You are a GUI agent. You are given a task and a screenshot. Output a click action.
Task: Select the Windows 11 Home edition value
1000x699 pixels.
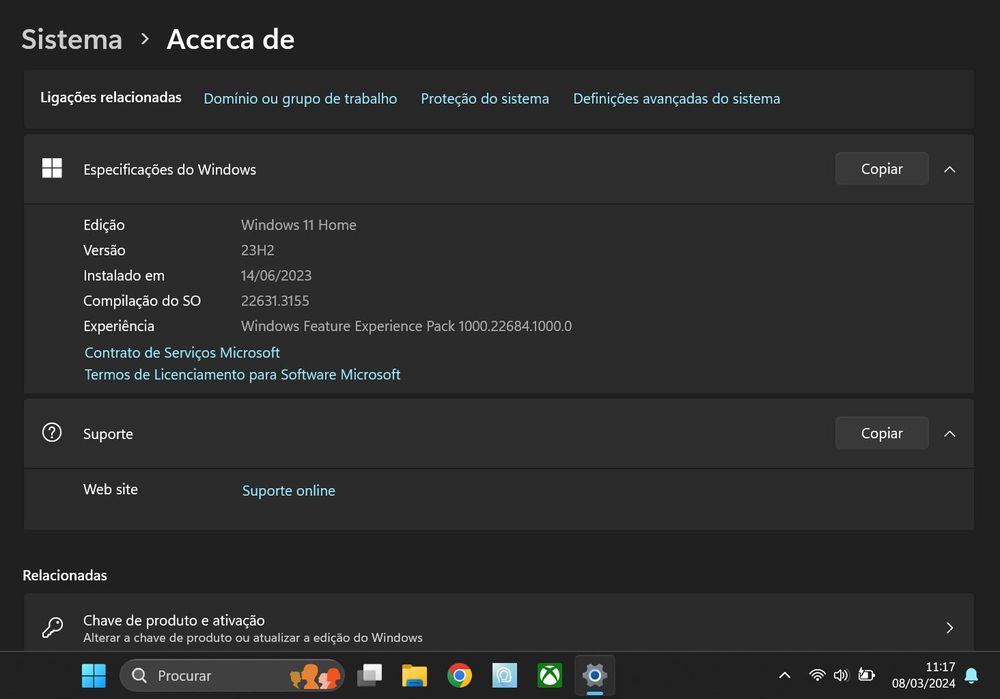[x=298, y=225]
